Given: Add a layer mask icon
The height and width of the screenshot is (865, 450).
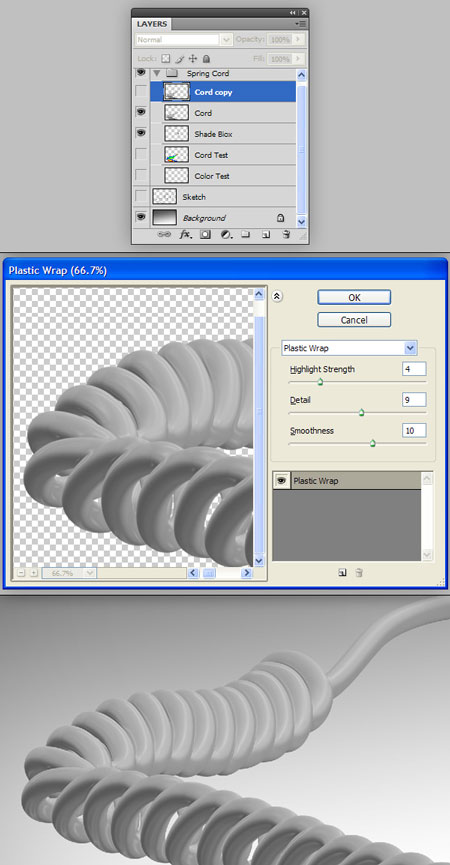Looking at the screenshot, I should click(x=205, y=234).
